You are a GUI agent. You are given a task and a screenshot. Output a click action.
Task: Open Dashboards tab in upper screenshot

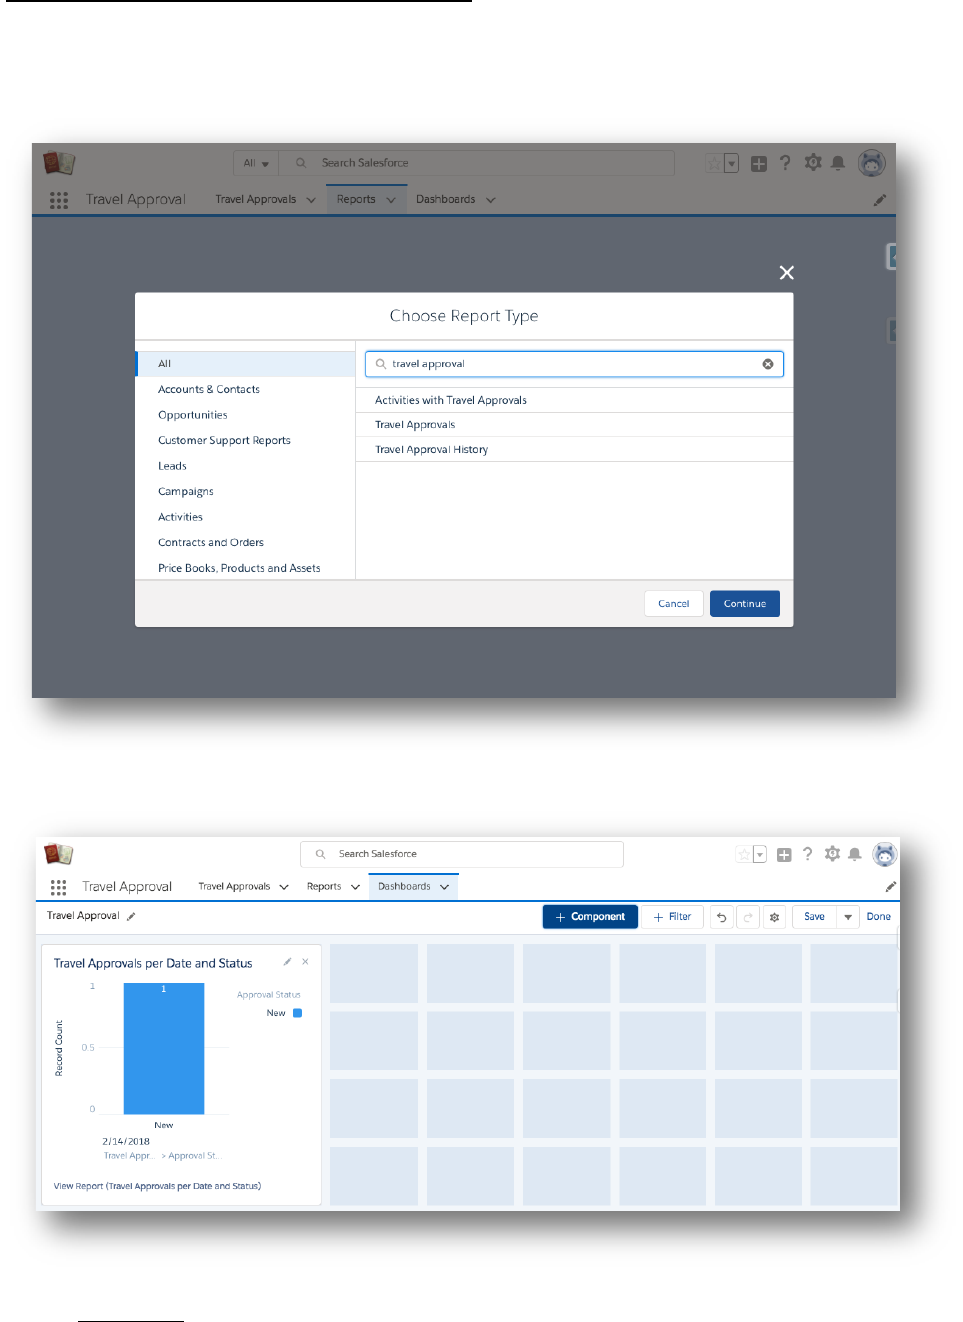446,200
